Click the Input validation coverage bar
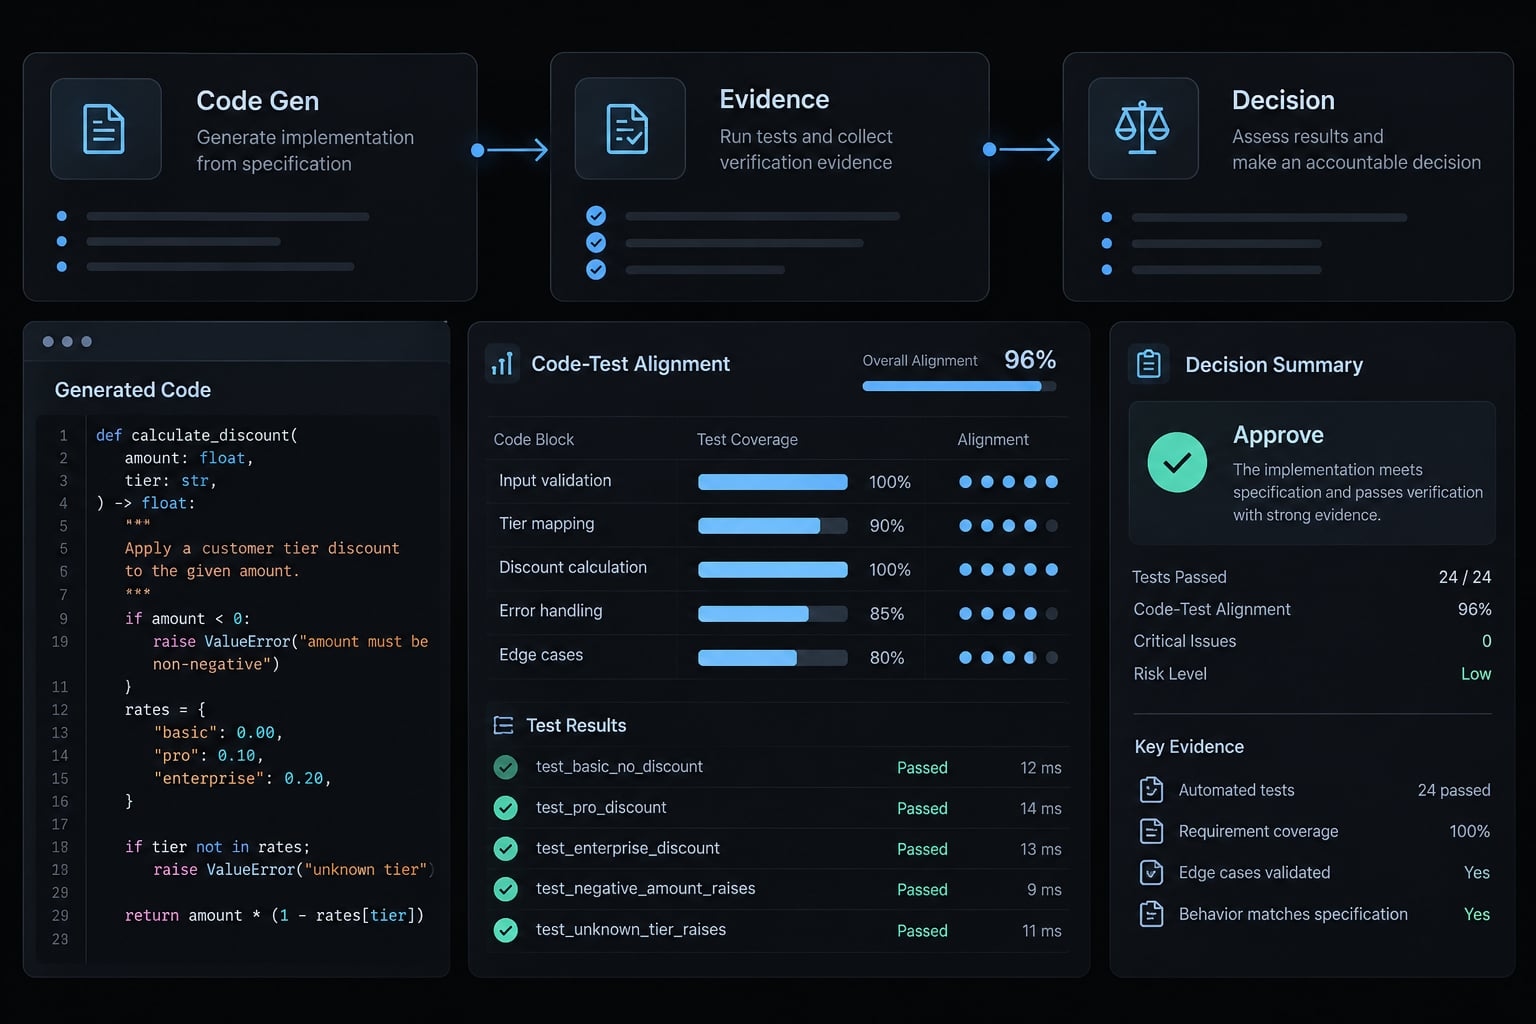 click(x=773, y=482)
